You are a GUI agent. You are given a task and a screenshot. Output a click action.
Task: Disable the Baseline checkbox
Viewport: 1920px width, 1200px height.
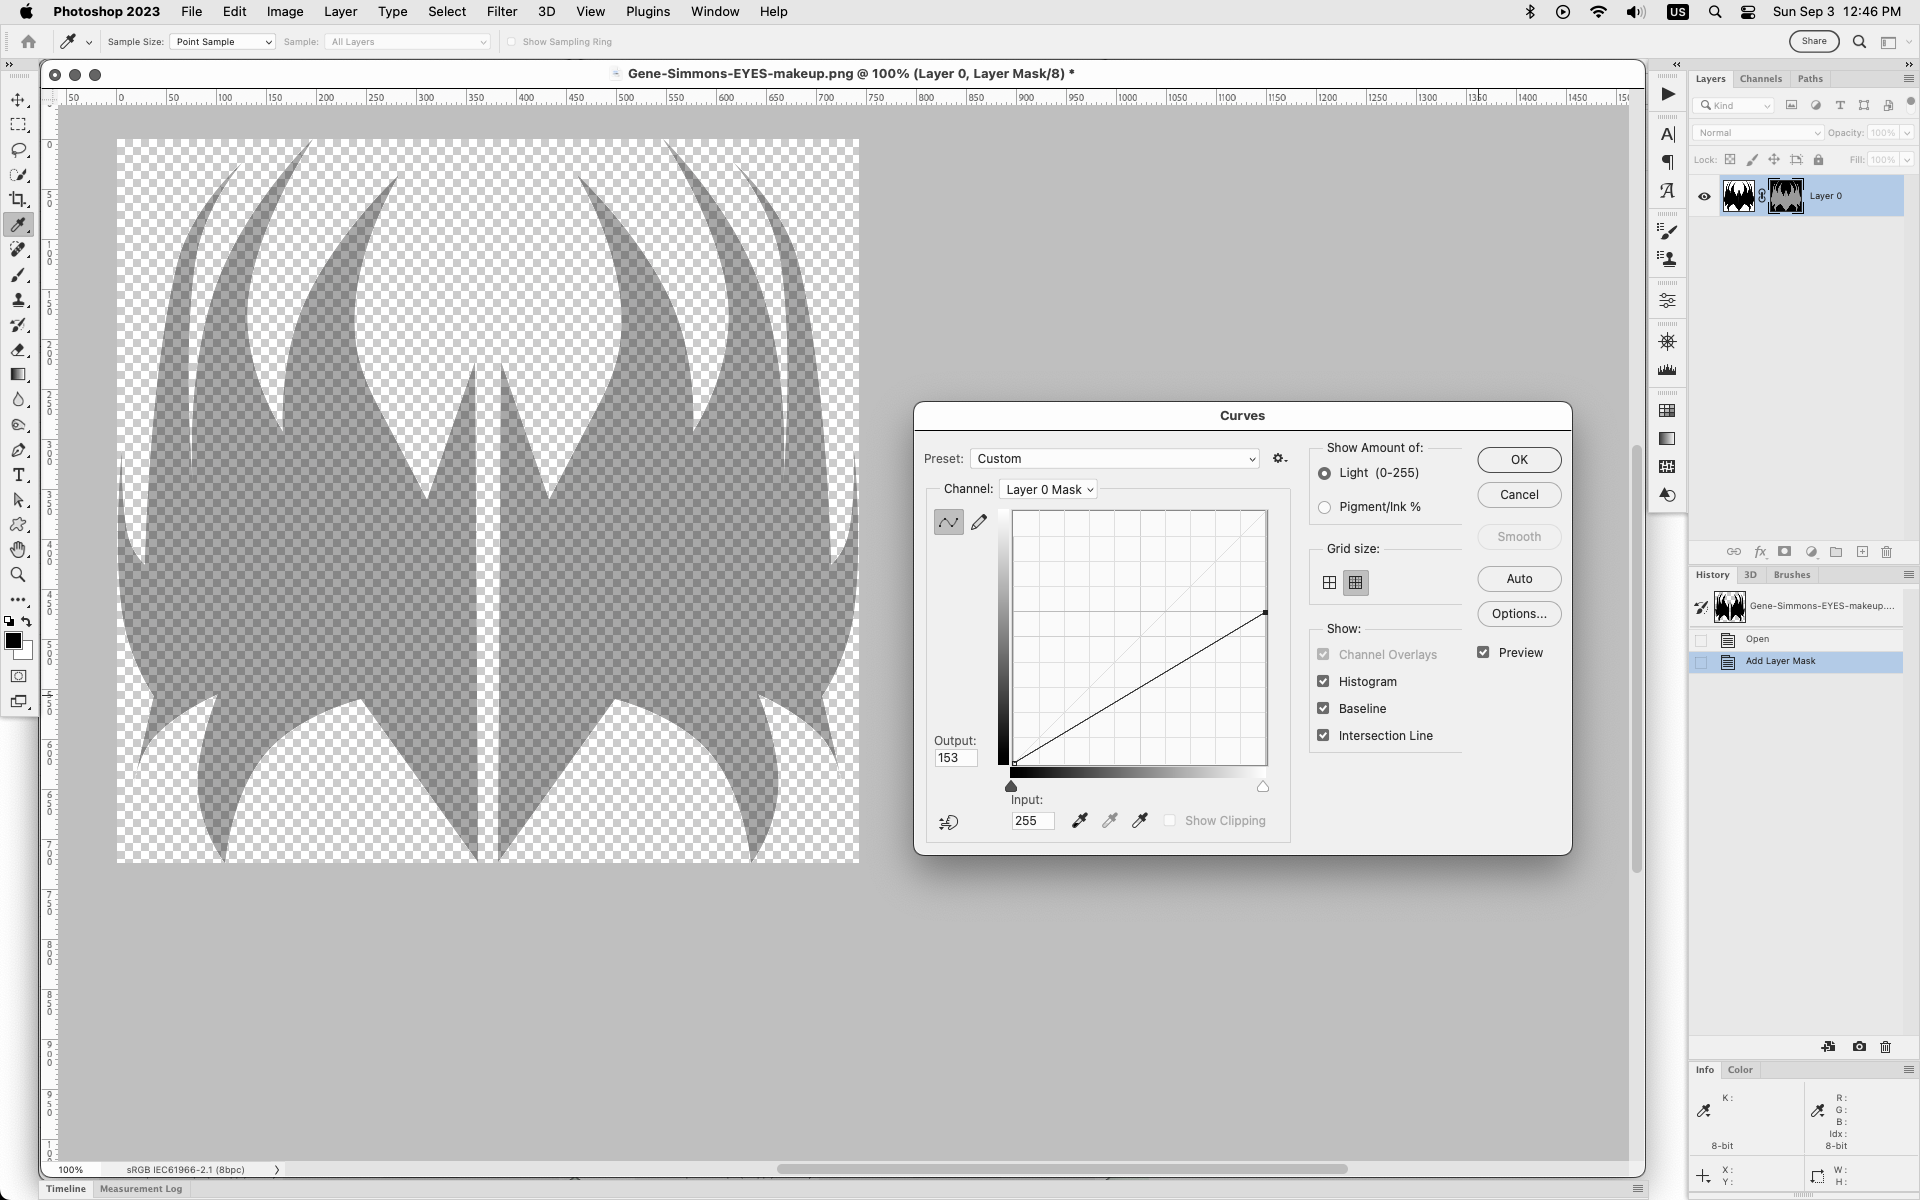[1324, 708]
